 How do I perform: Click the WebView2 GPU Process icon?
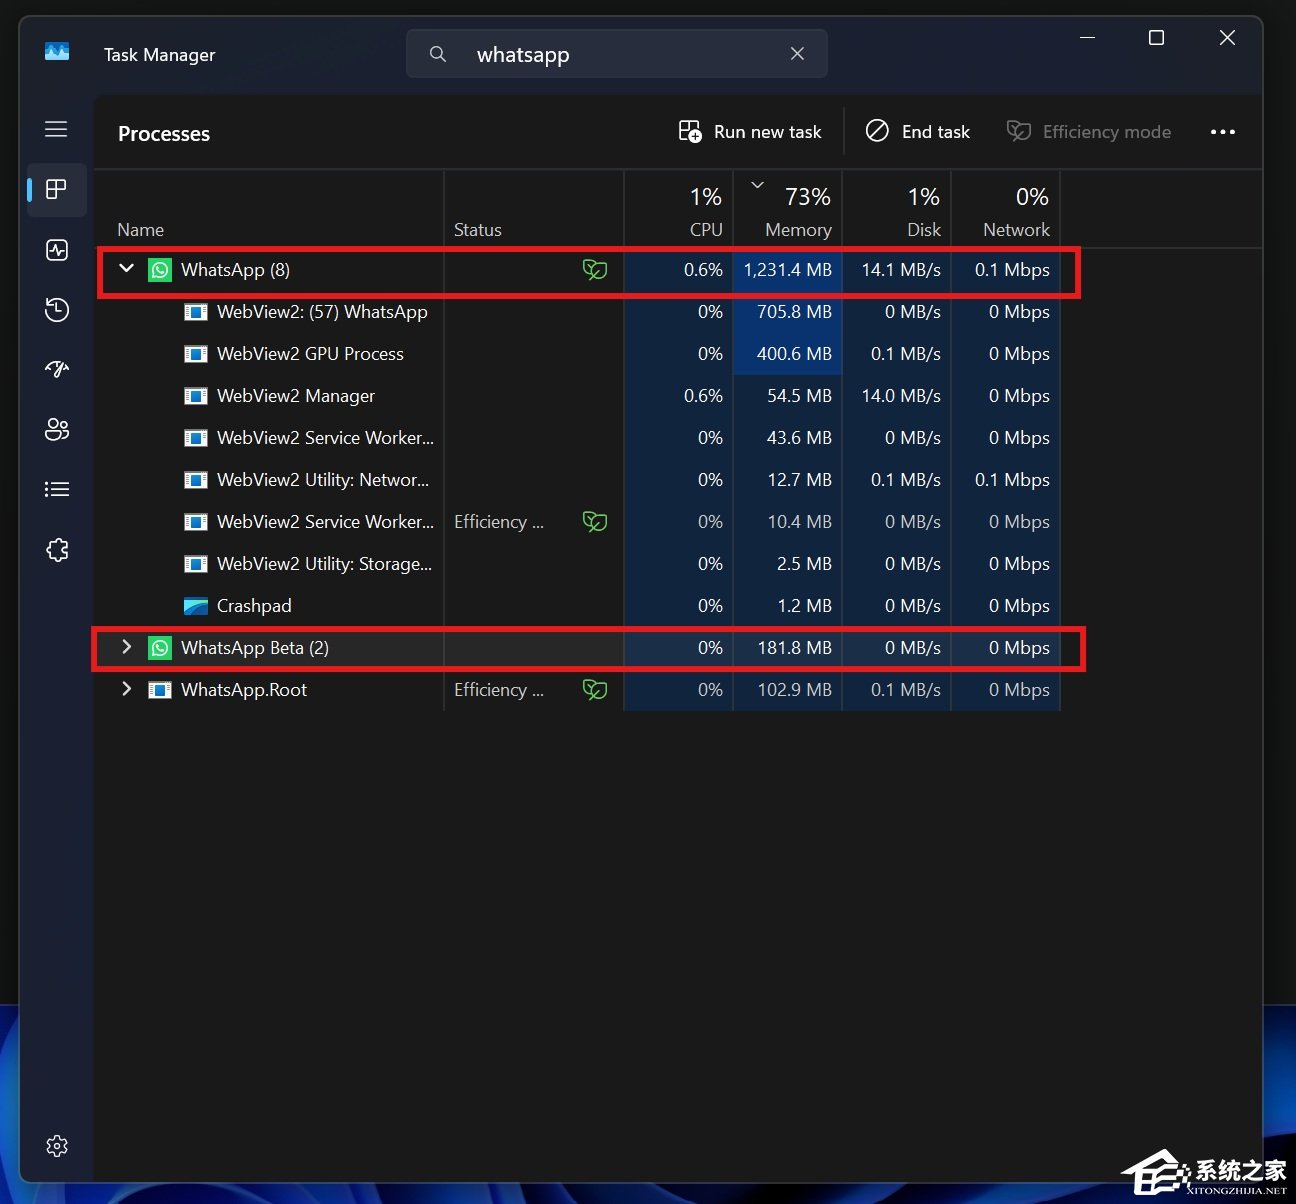click(x=196, y=354)
